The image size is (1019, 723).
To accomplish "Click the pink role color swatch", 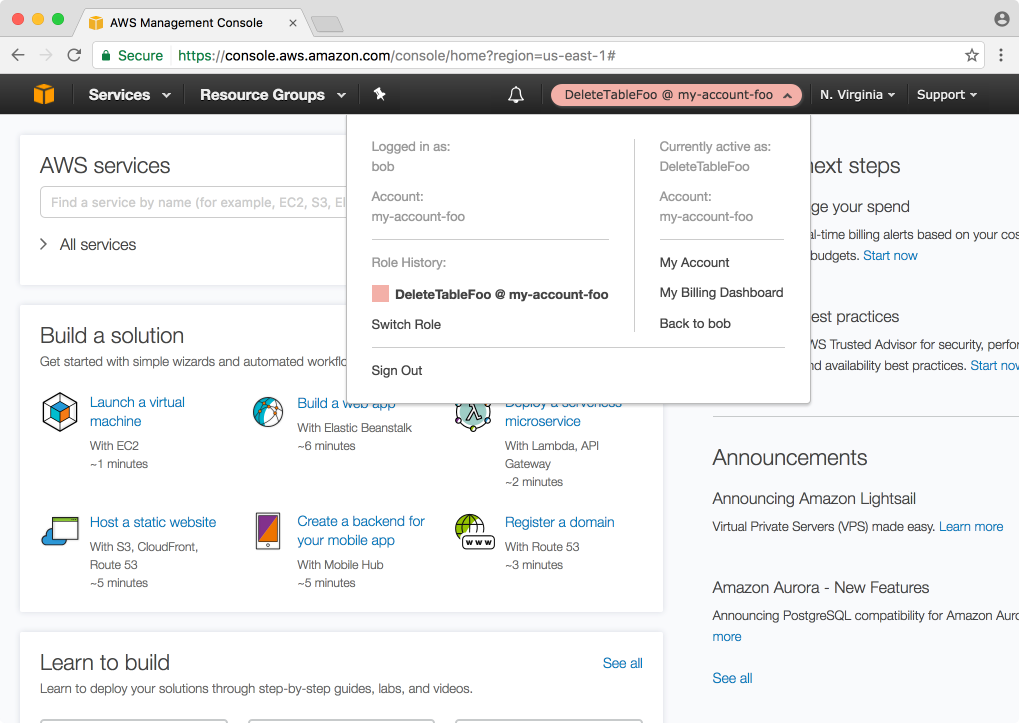I will point(380,294).
